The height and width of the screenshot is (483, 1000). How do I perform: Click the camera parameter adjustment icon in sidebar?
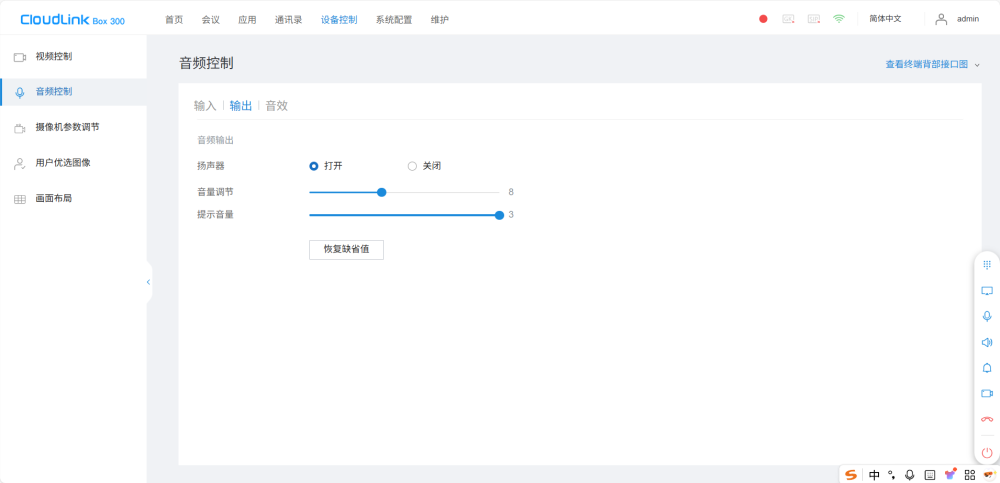coord(20,128)
